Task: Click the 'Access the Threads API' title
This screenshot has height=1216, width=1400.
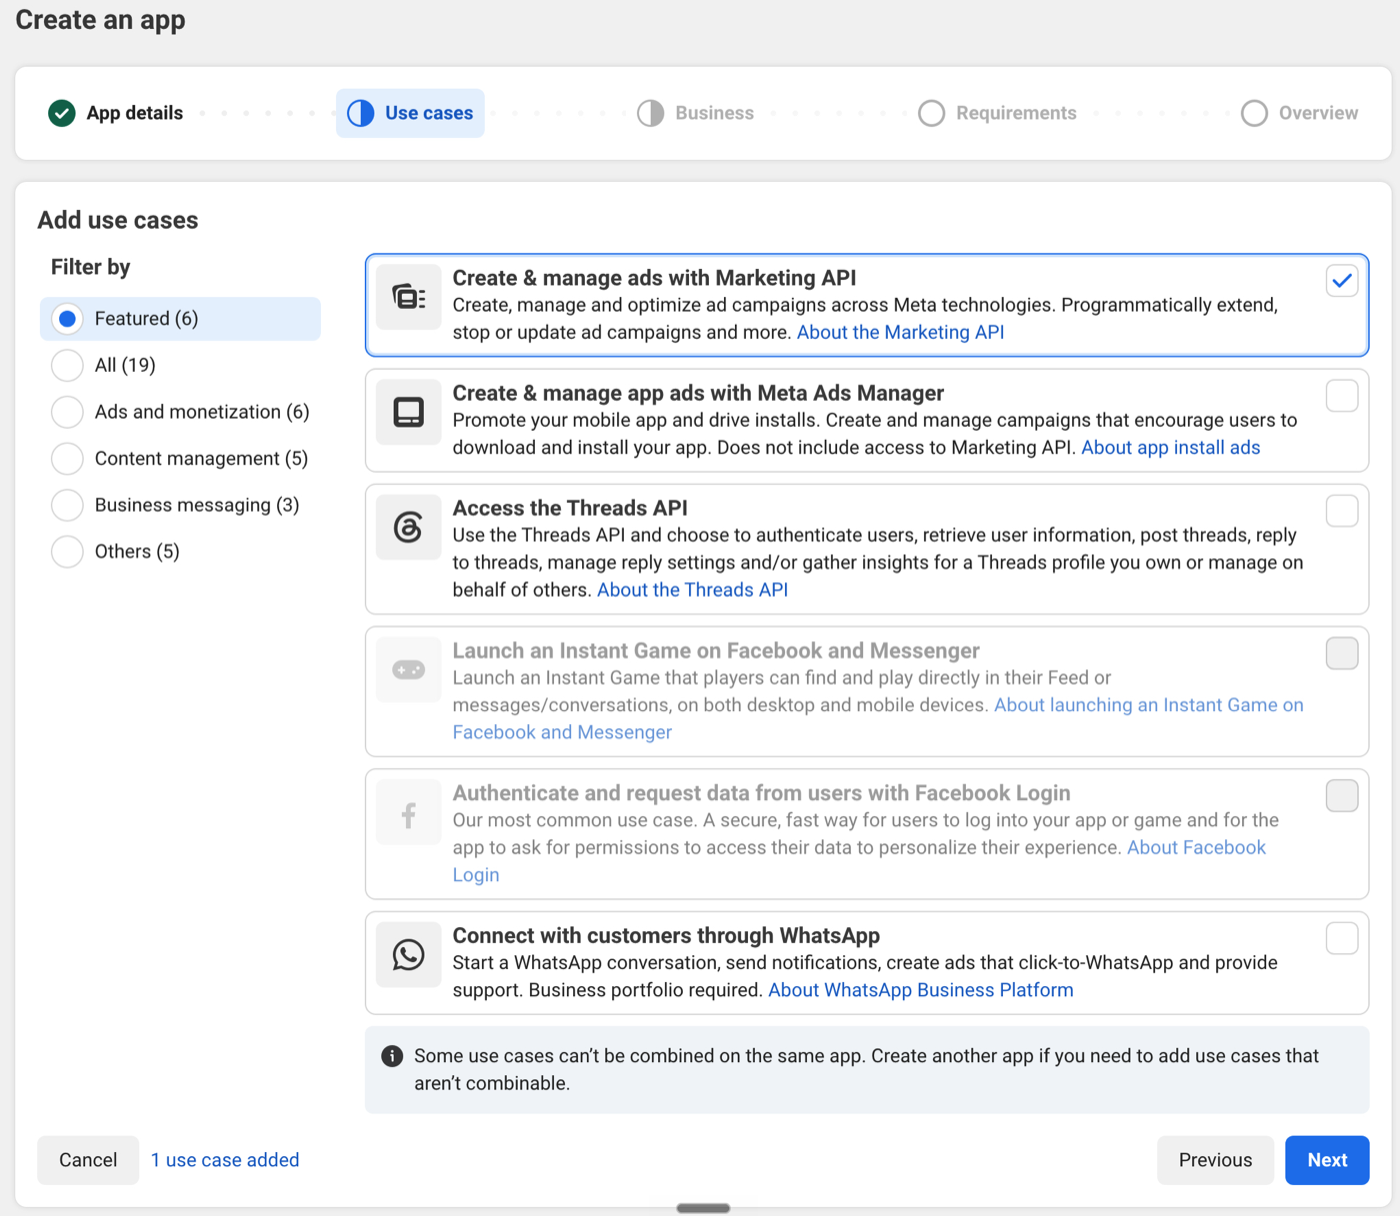Action: pyautogui.click(x=570, y=508)
